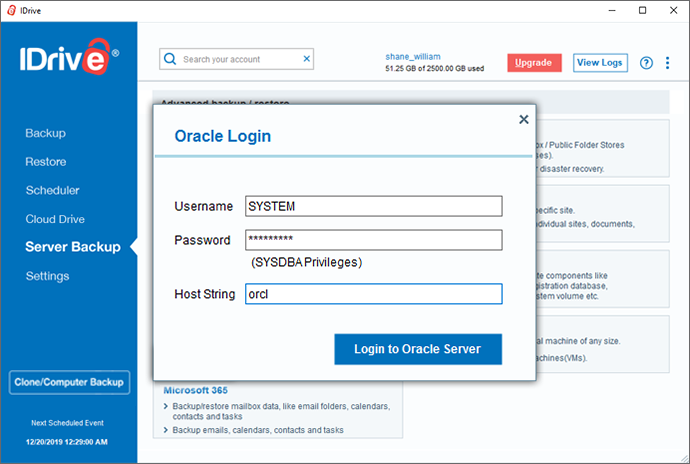Image resolution: width=690 pixels, height=464 pixels.
Task: Click the Host String field
Action: point(374,294)
